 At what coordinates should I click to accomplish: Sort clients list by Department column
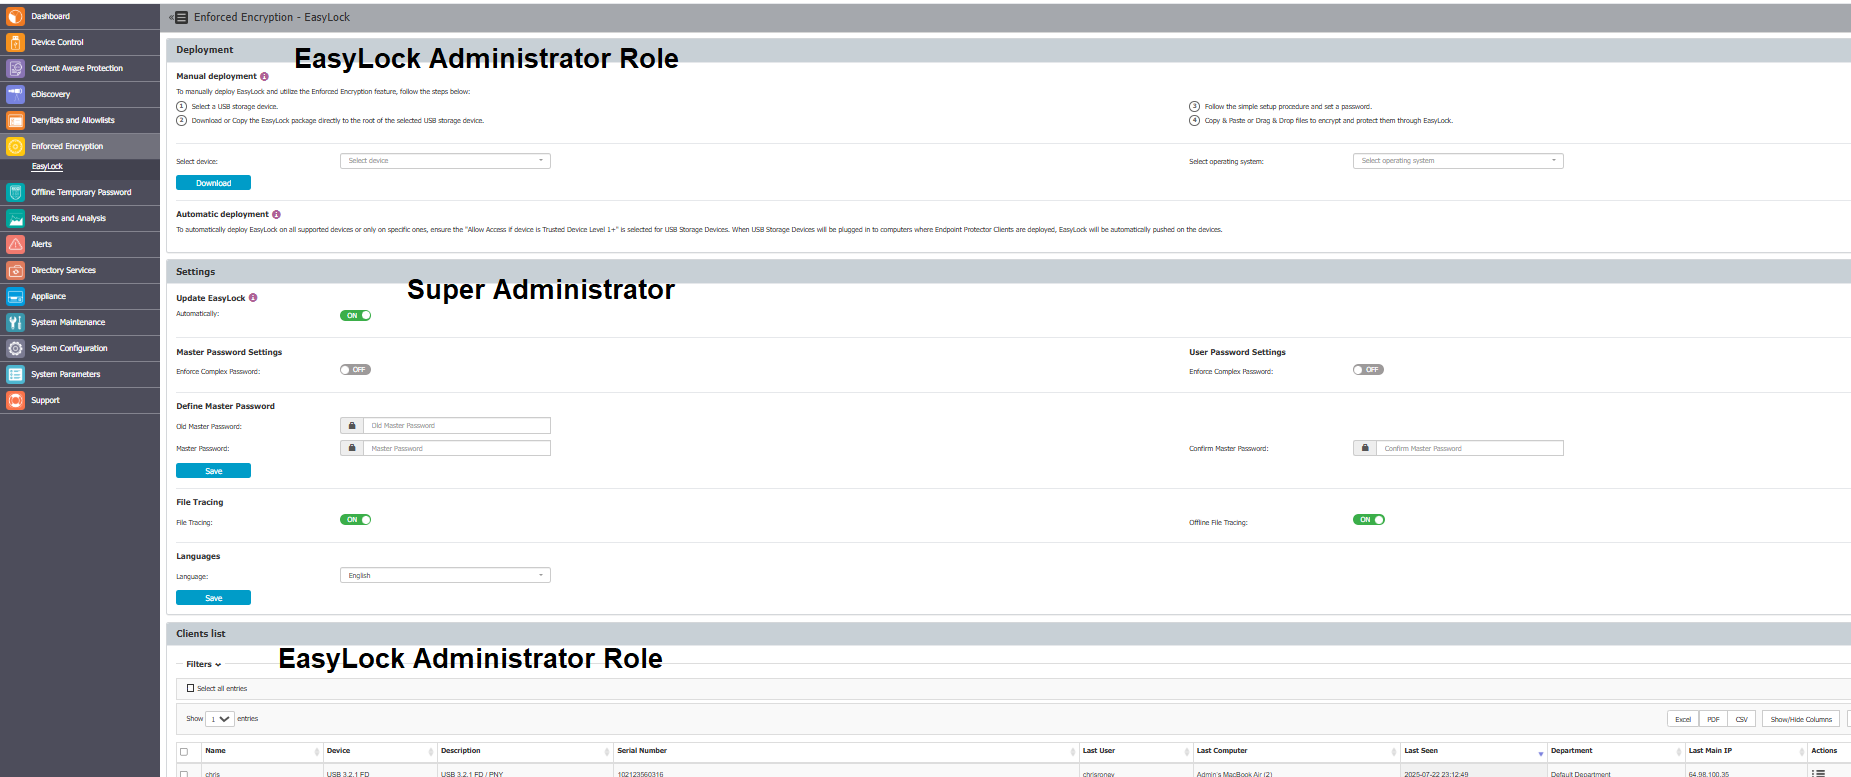pos(1614,751)
